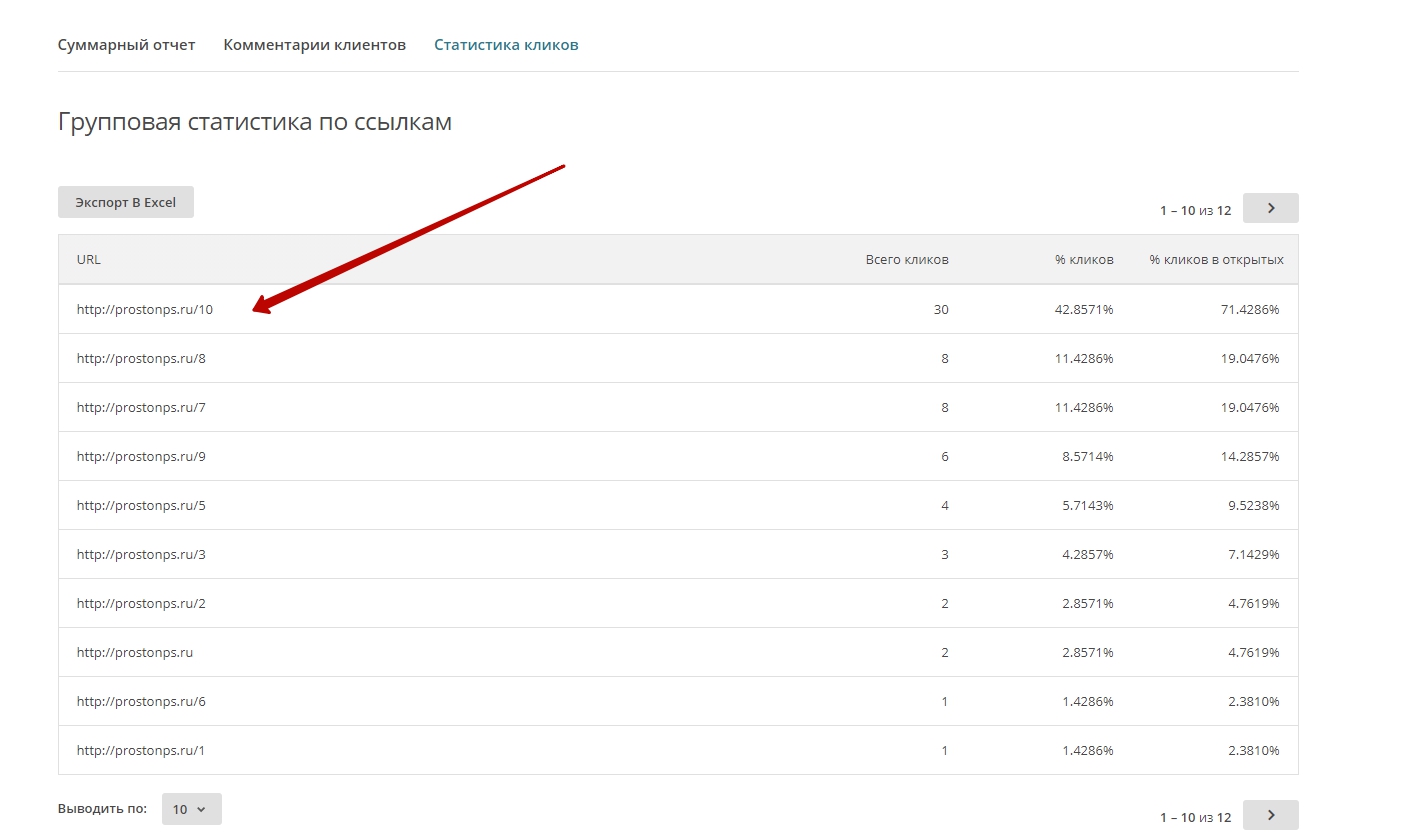Image resolution: width=1406 pixels, height=832 pixels.
Task: Sort by % кликов column header
Action: coord(1083,259)
